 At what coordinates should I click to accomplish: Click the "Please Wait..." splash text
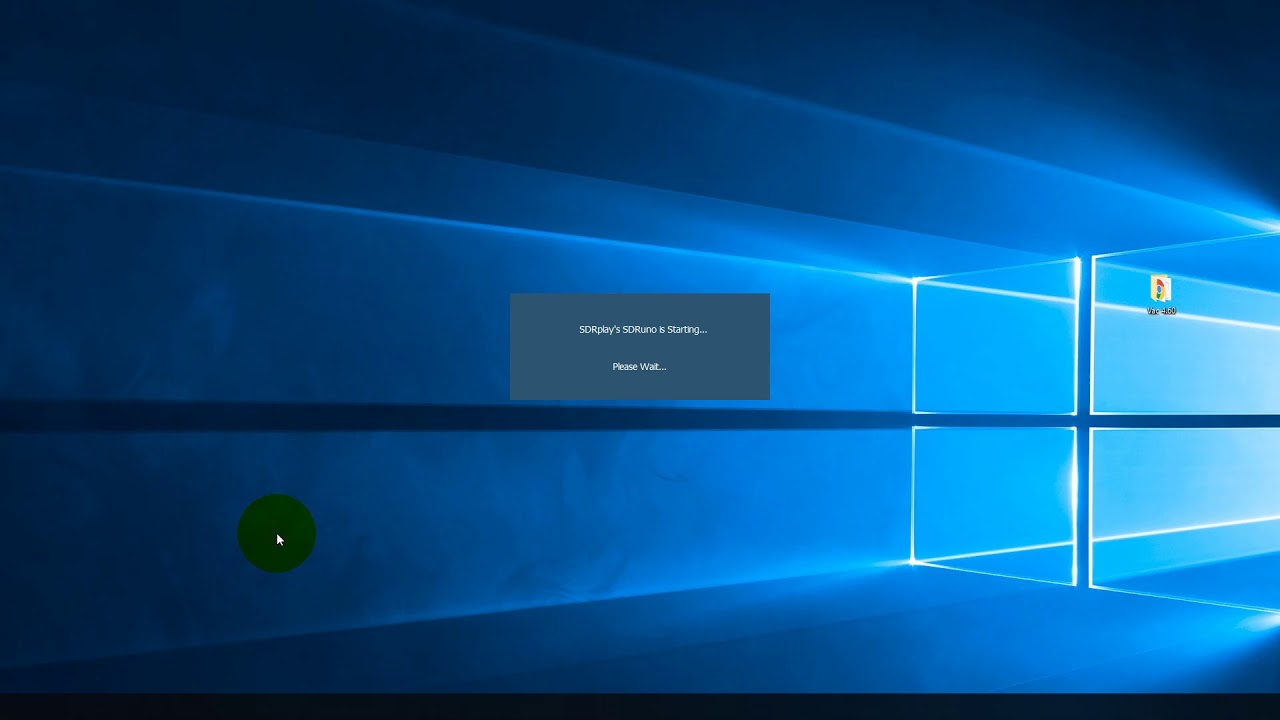point(639,366)
